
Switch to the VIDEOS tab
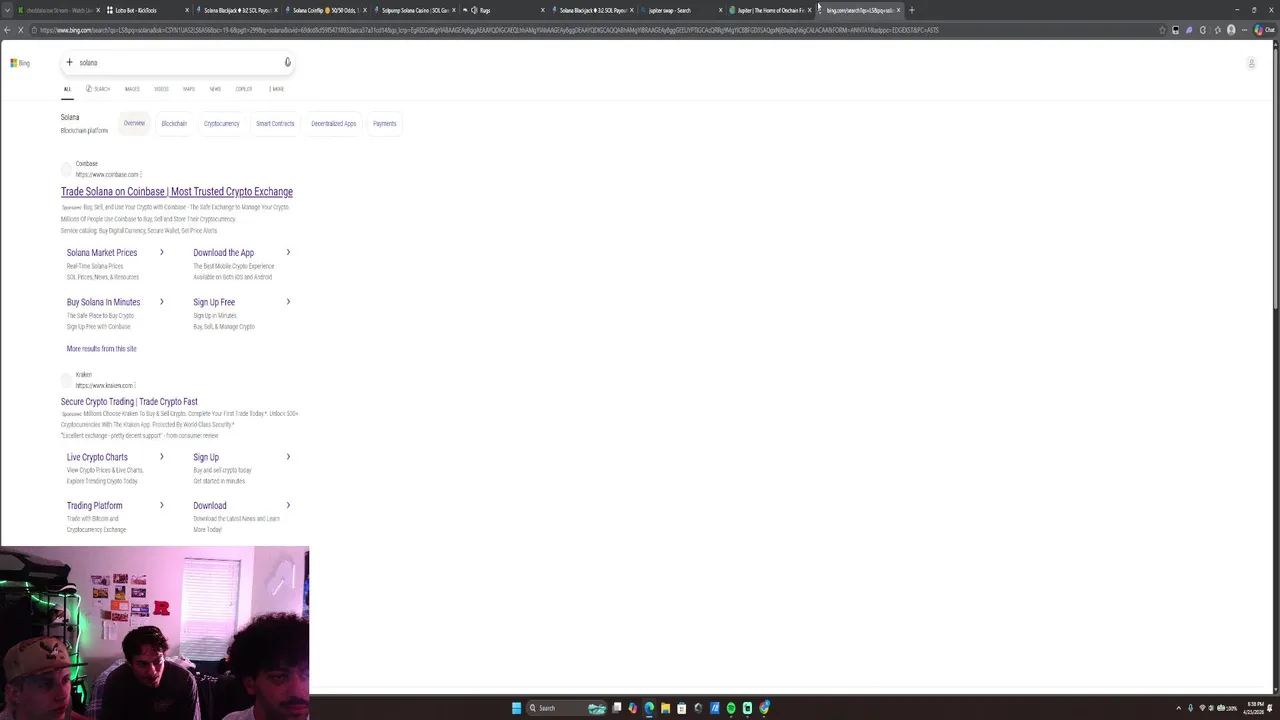pyautogui.click(x=161, y=89)
